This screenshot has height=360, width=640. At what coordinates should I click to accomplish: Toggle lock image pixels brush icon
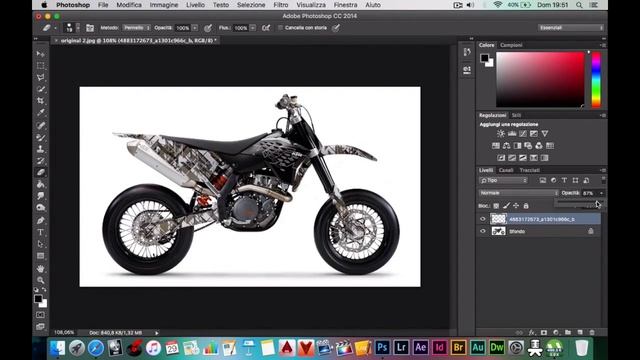pos(506,206)
